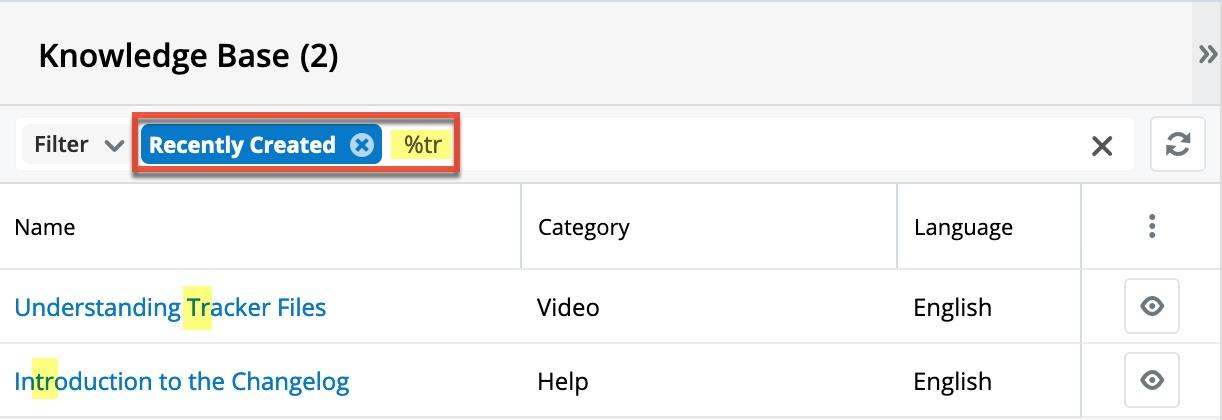Open column options three-dot menu
This screenshot has height=420, width=1222.
coord(1152,226)
